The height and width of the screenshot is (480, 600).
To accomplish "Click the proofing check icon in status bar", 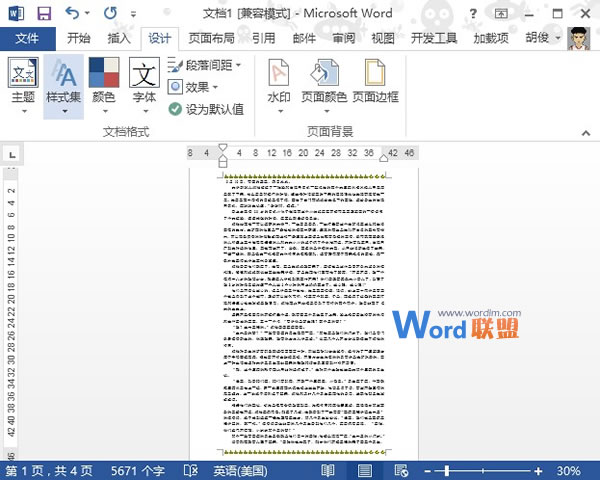I will coord(191,471).
